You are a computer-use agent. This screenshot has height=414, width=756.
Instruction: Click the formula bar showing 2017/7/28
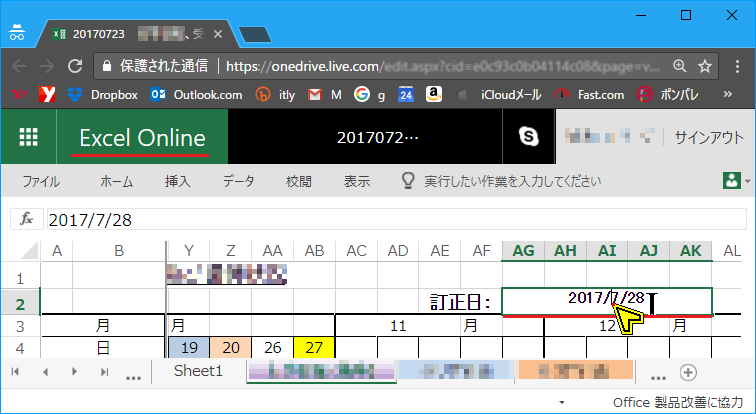(396, 220)
